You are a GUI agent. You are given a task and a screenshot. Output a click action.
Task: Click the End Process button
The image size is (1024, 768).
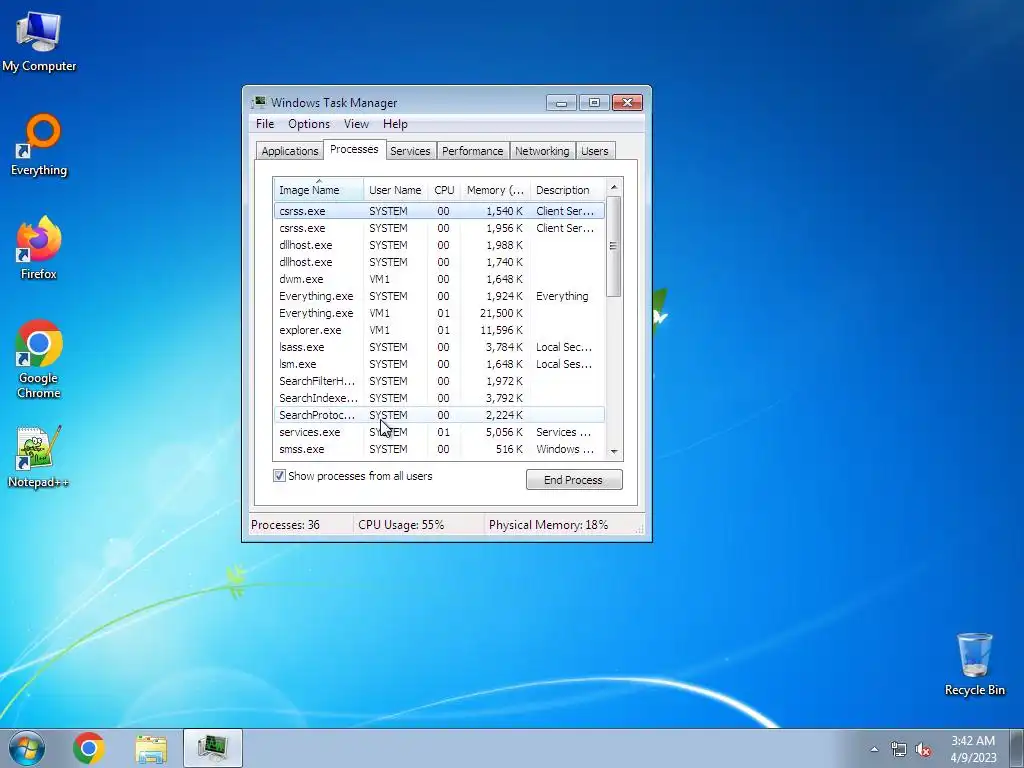(574, 480)
